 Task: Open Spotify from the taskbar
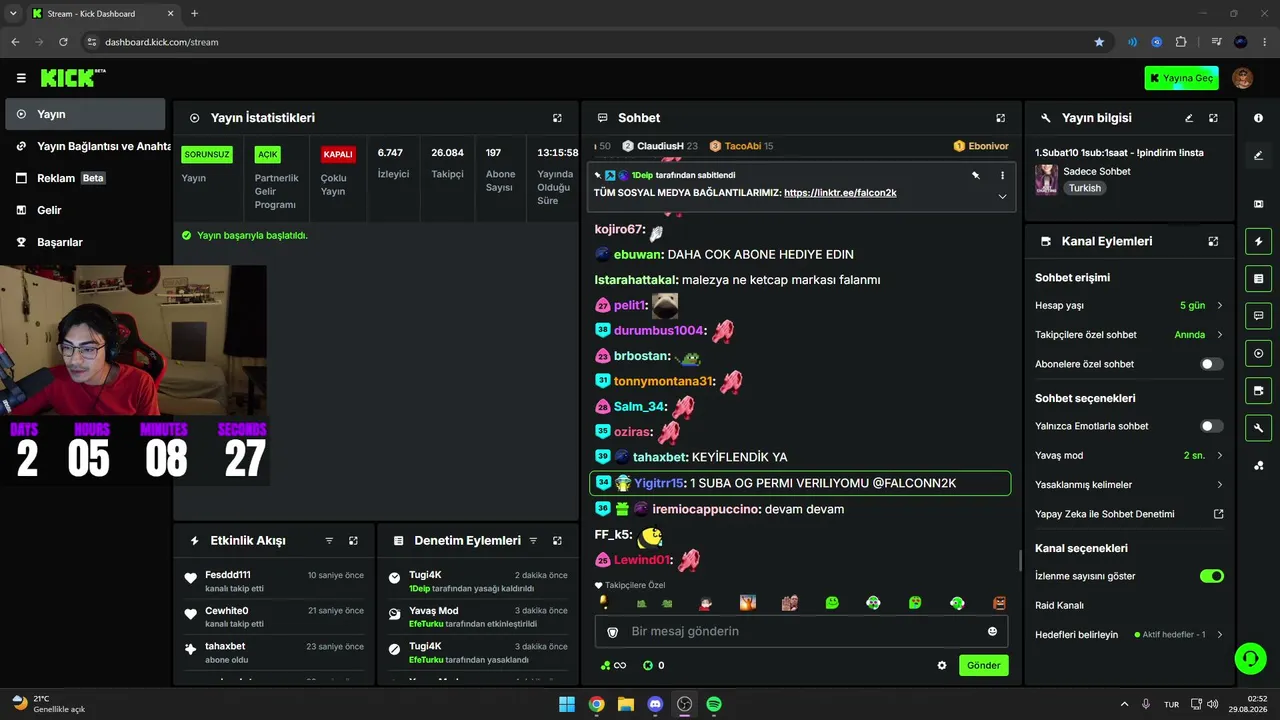coord(714,704)
